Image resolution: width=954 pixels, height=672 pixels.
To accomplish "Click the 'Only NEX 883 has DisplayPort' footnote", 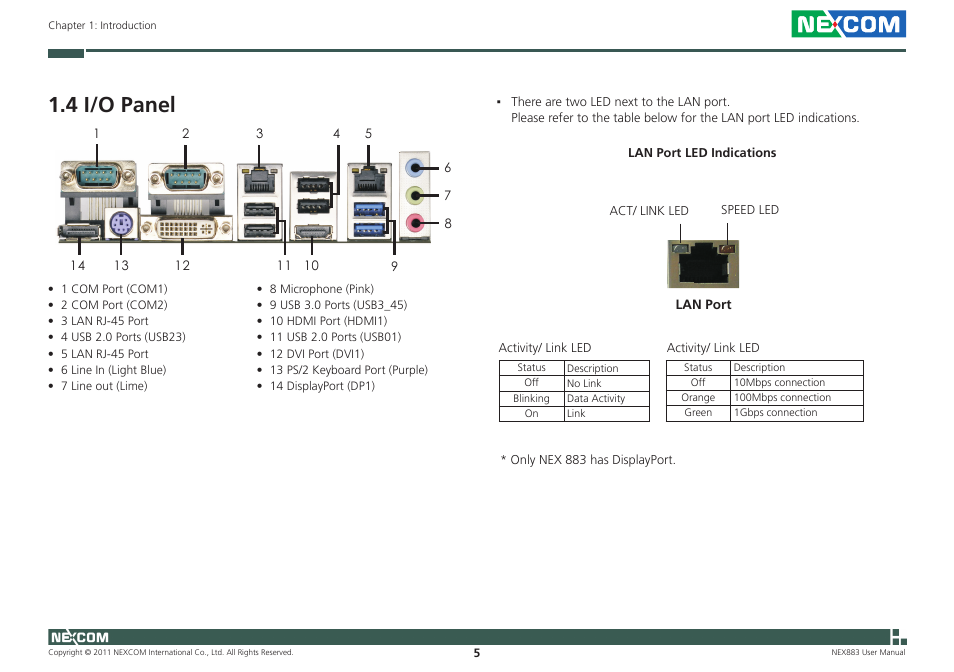I will [x=588, y=460].
